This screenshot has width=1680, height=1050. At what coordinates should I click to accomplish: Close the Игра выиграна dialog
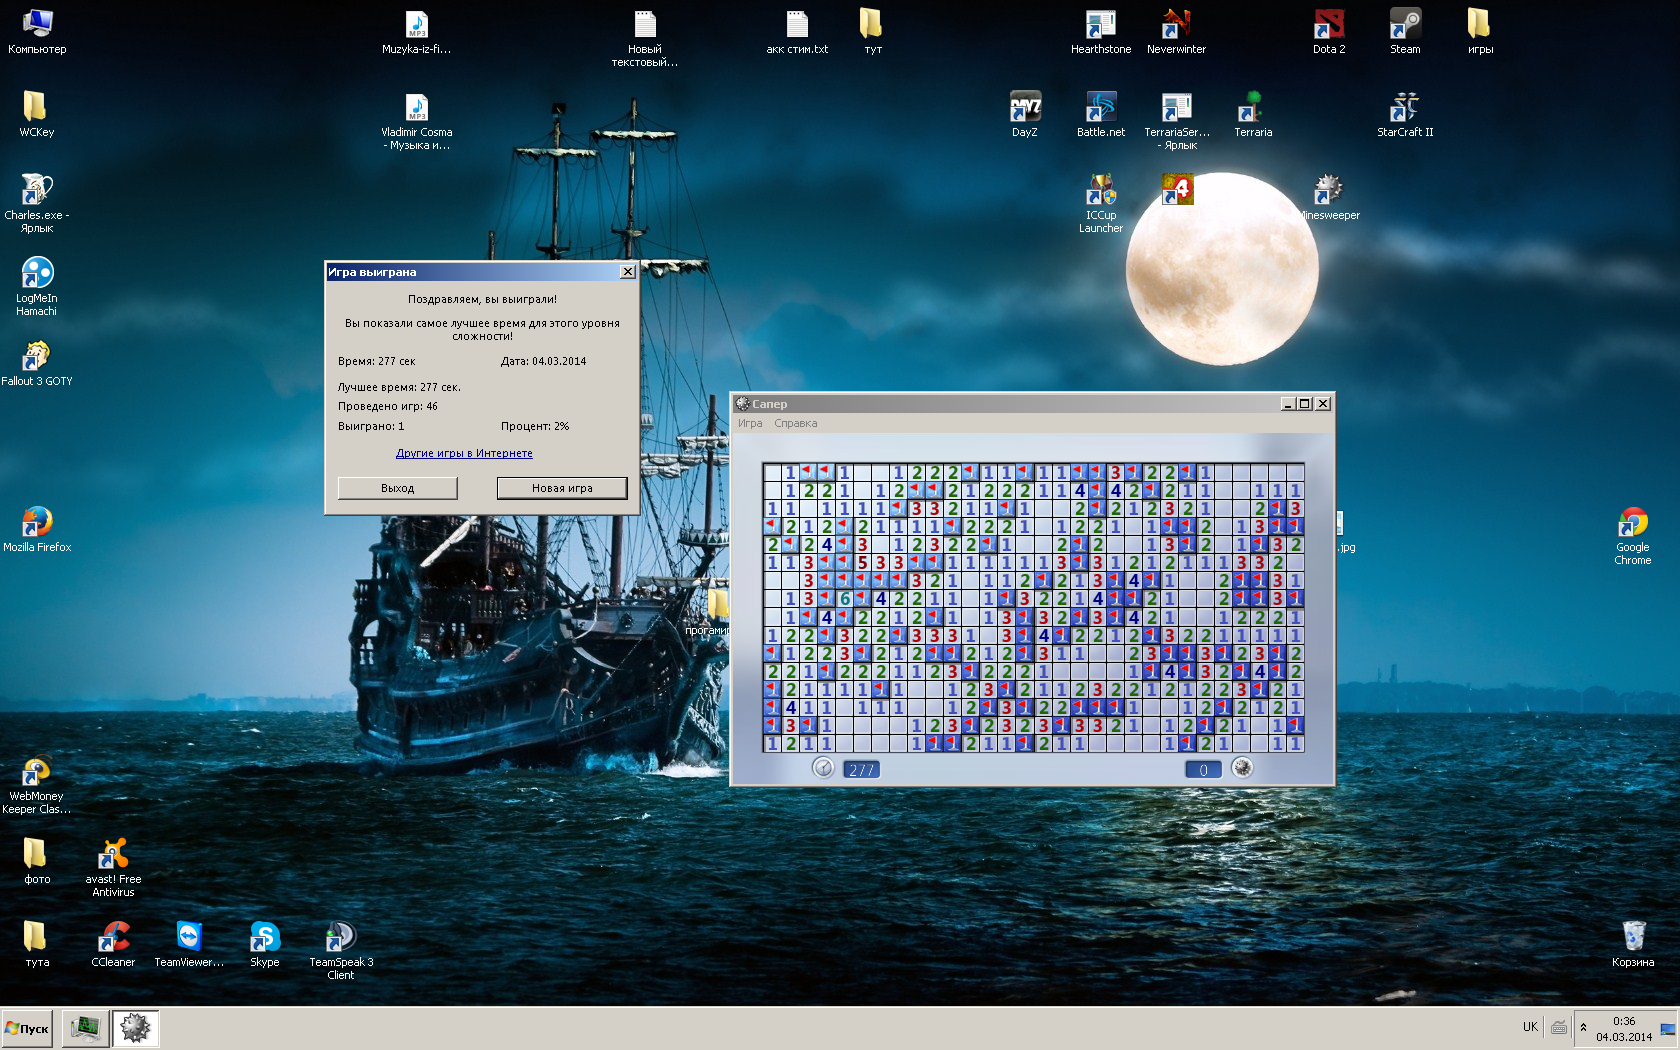click(x=627, y=272)
